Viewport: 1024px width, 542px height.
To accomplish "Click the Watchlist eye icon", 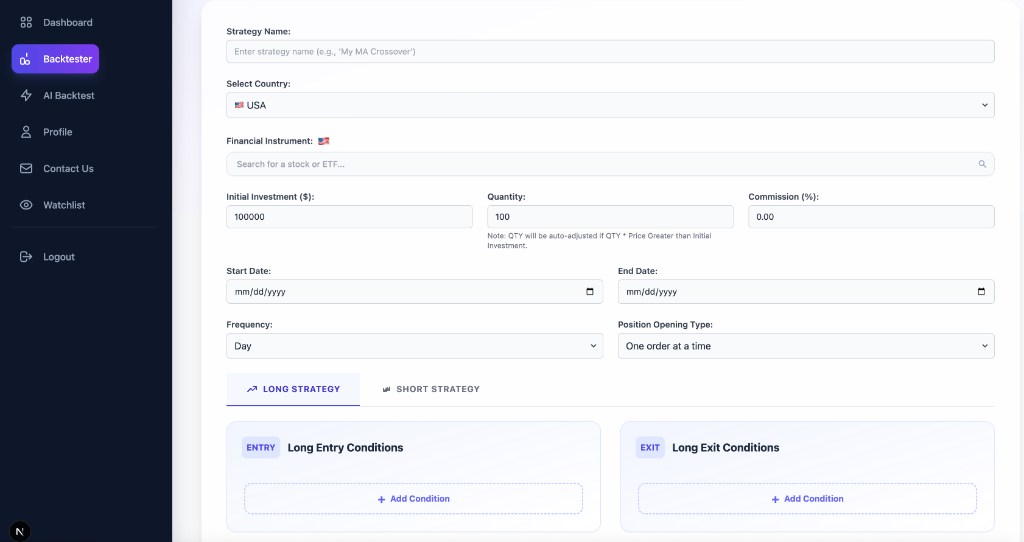I will [x=27, y=205].
